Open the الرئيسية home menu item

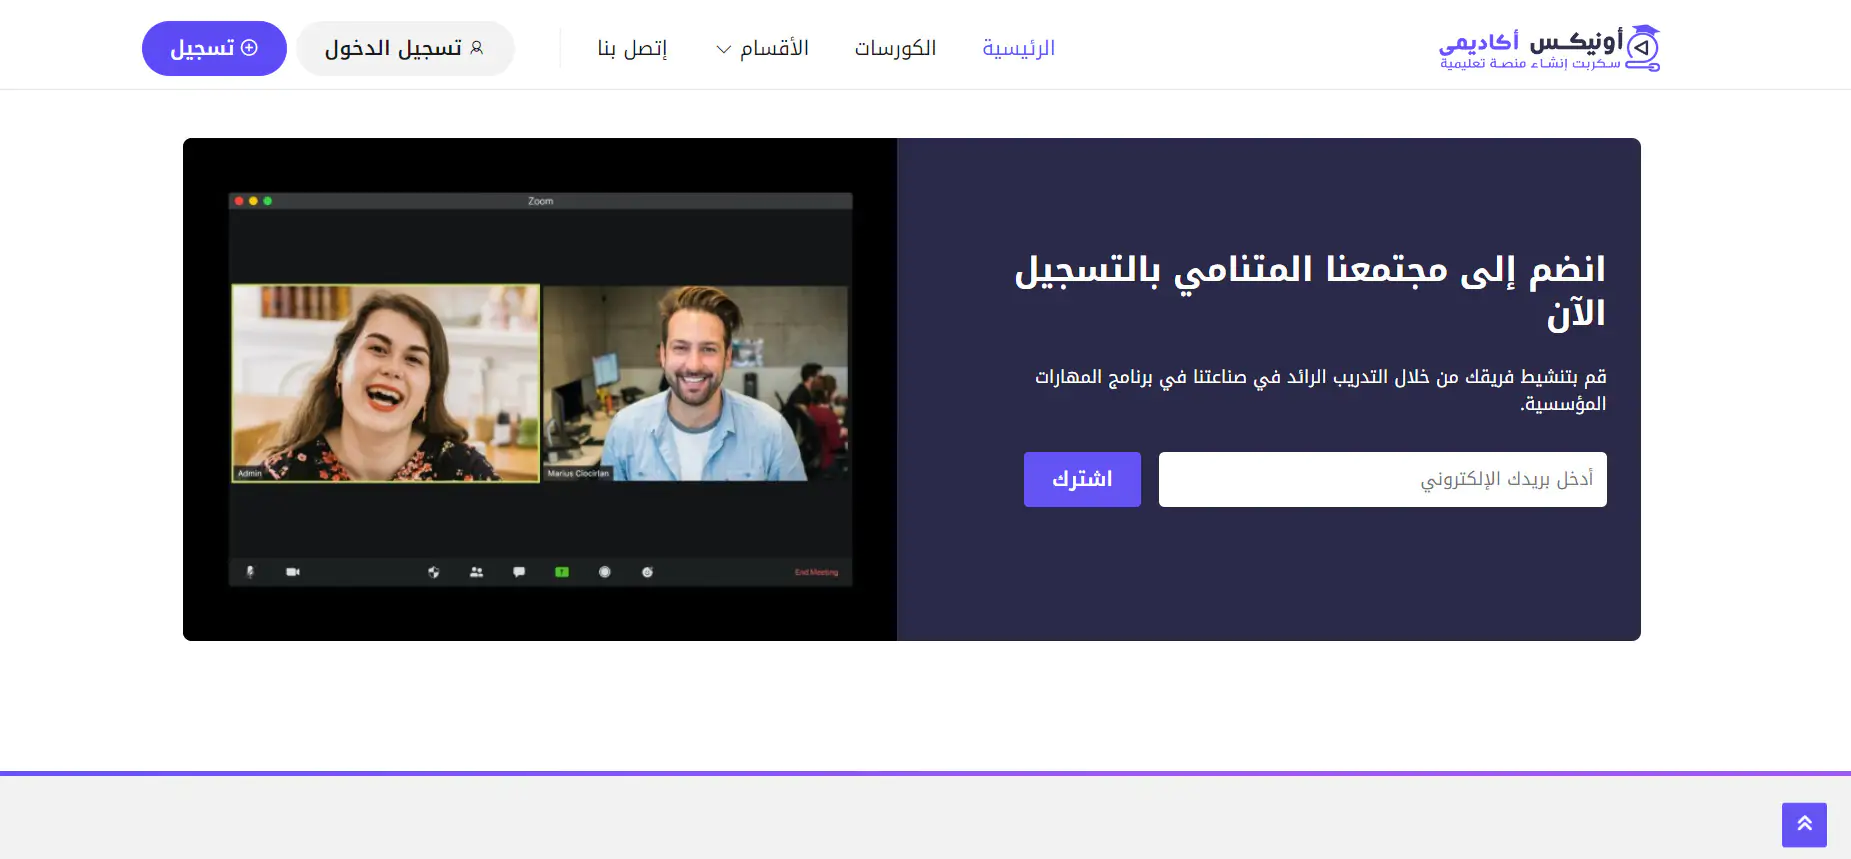pyautogui.click(x=1018, y=48)
